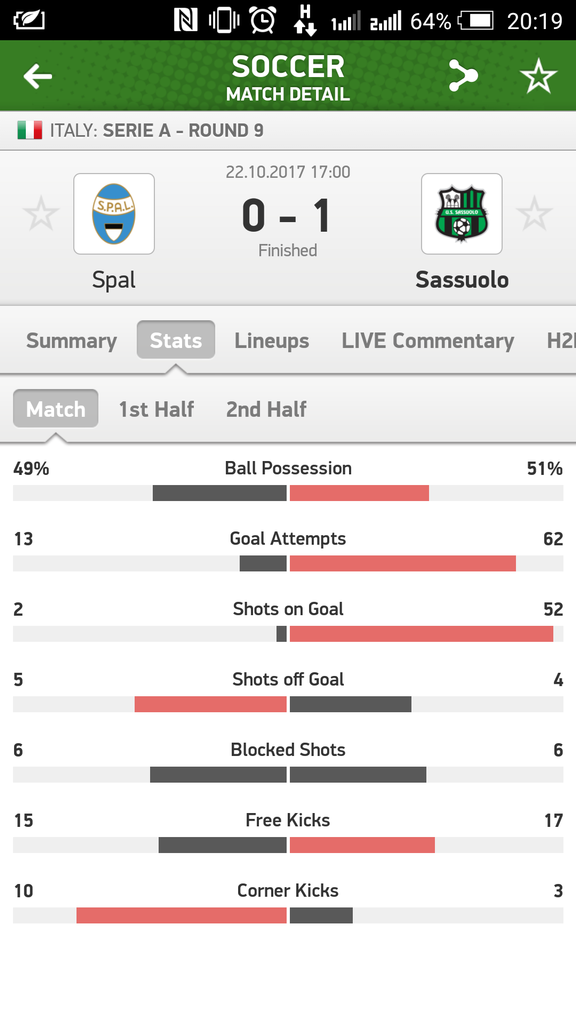
Task: Tap the alarm clock status icon
Action: pos(262,20)
